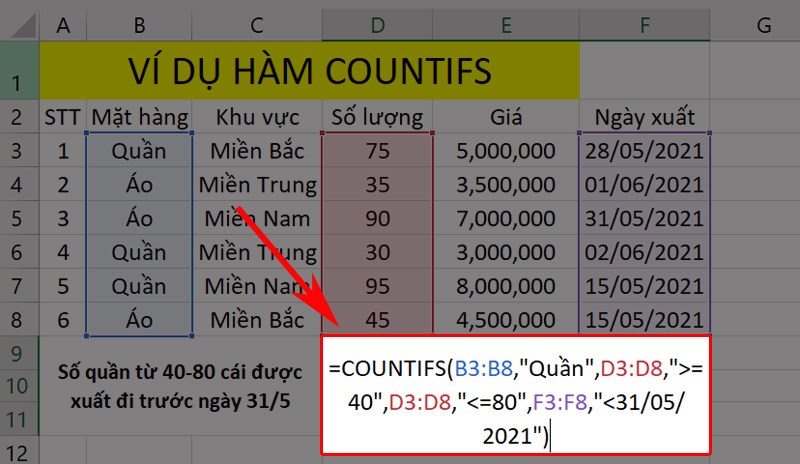This screenshot has width=800, height=464.
Task: Select column D header
Action: (x=378, y=26)
